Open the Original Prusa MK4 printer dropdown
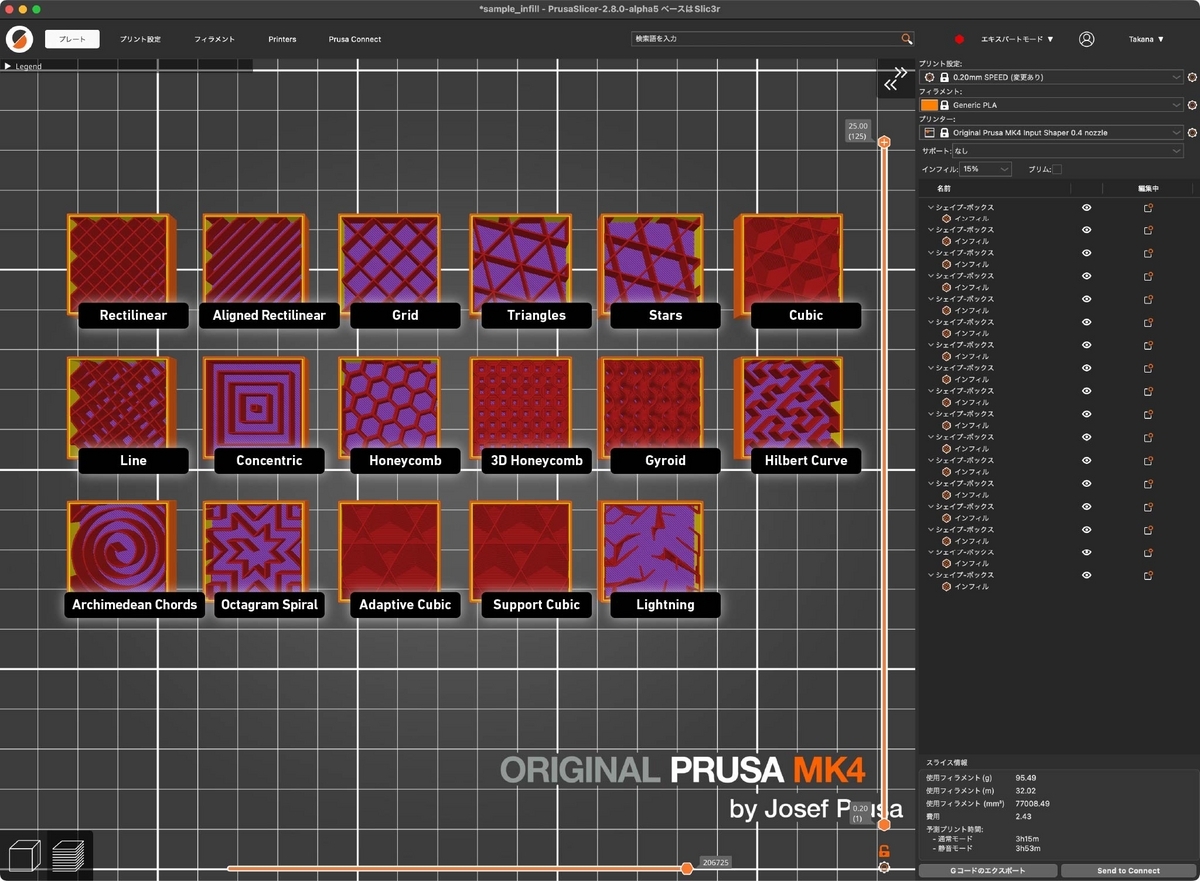Viewport: 1200px width, 881px height. pos(1053,132)
